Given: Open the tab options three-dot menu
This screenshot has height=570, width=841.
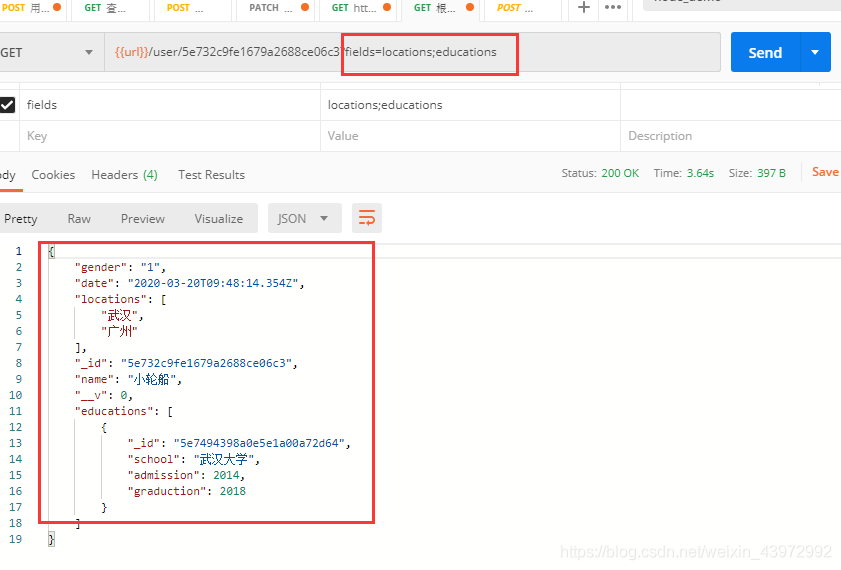Looking at the screenshot, I should point(613,8).
